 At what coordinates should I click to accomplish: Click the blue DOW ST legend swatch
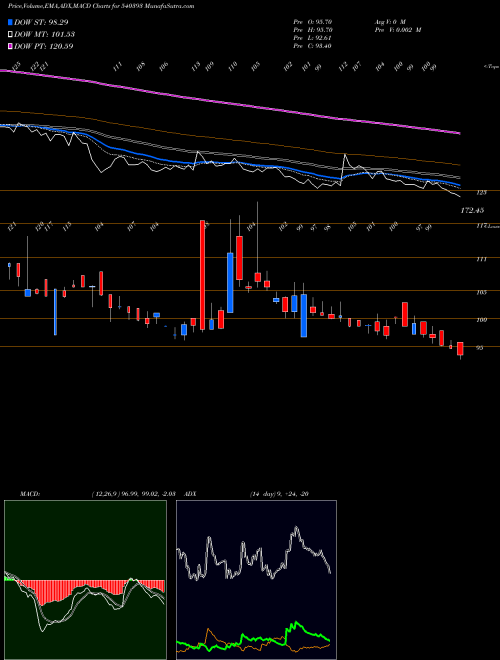click(x=10, y=22)
